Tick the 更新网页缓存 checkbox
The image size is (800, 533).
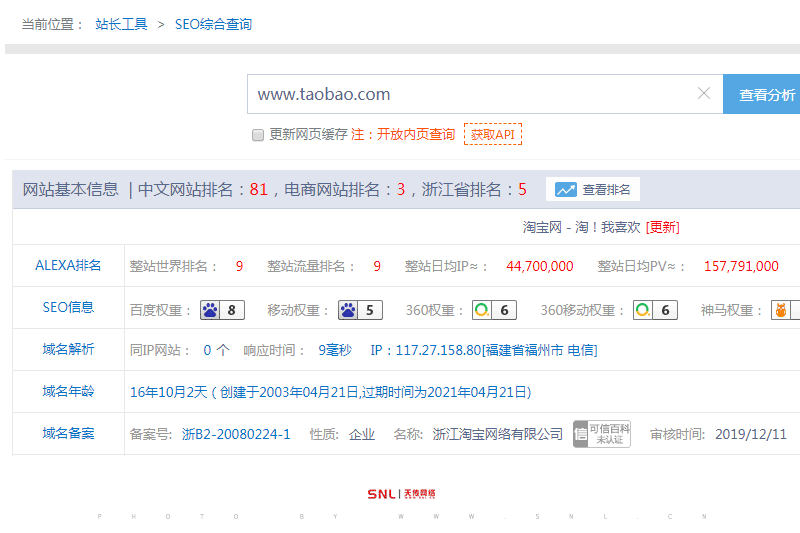pos(258,135)
